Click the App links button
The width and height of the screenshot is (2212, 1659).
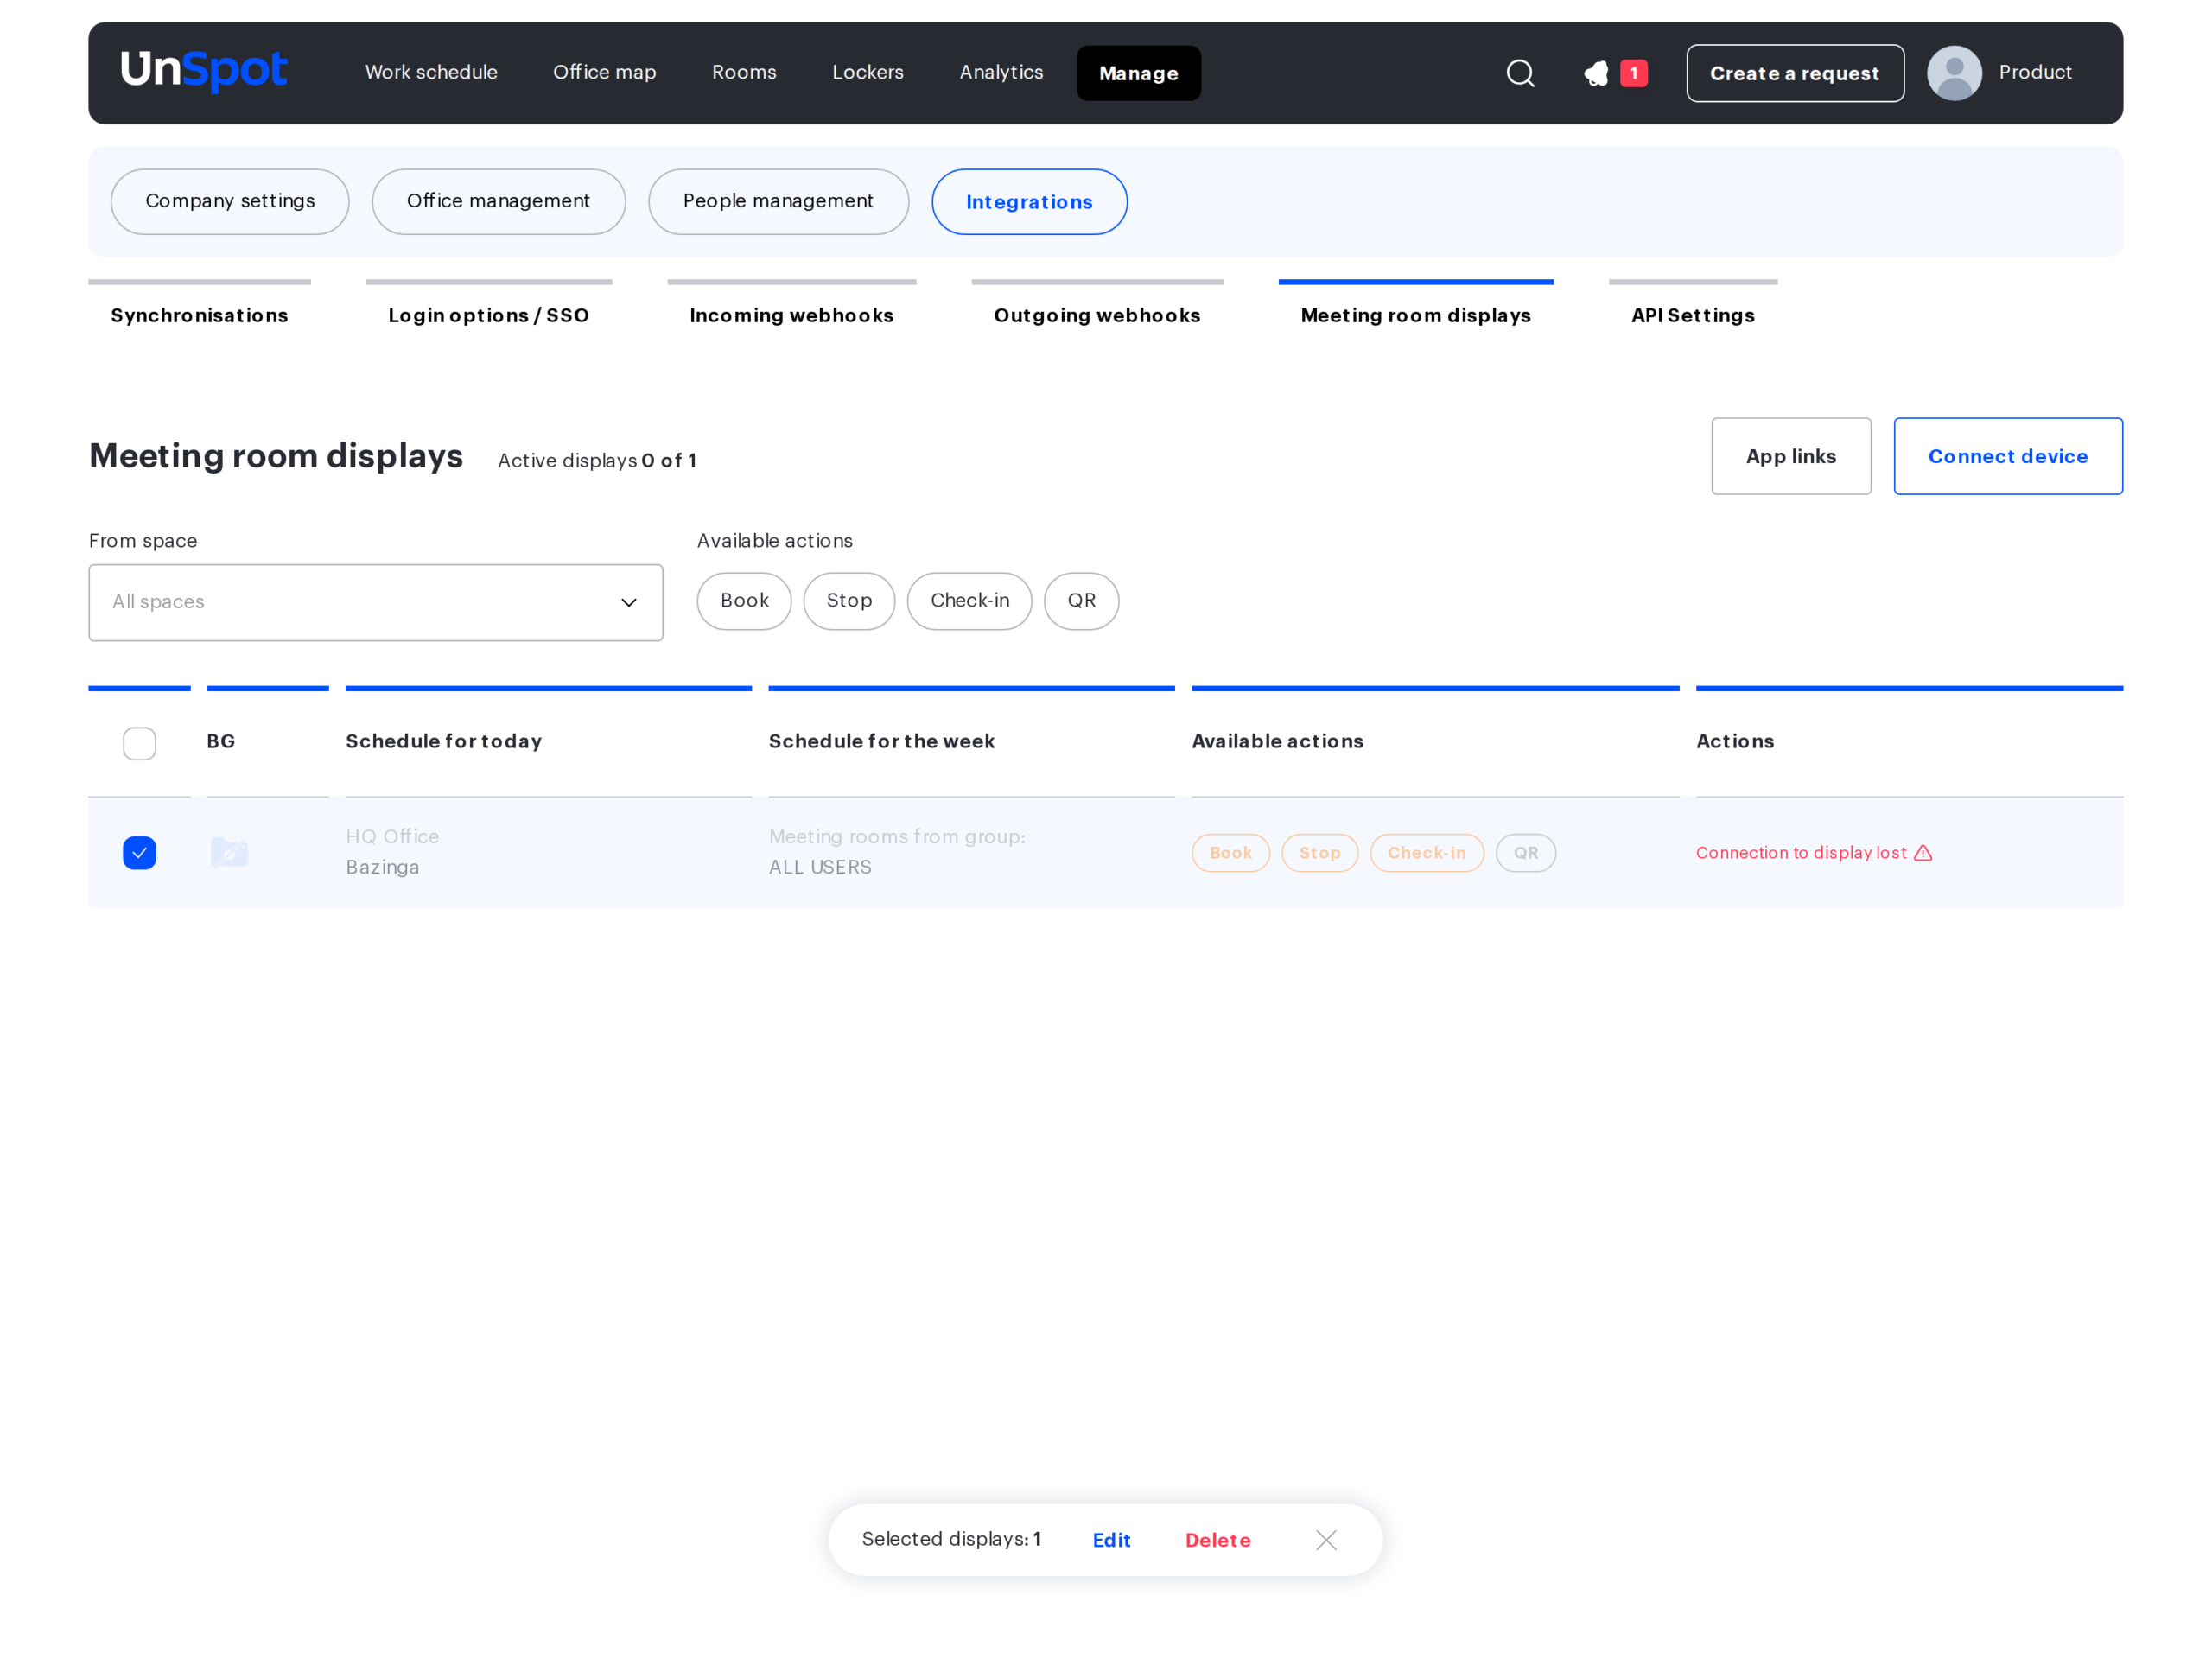tap(1791, 456)
